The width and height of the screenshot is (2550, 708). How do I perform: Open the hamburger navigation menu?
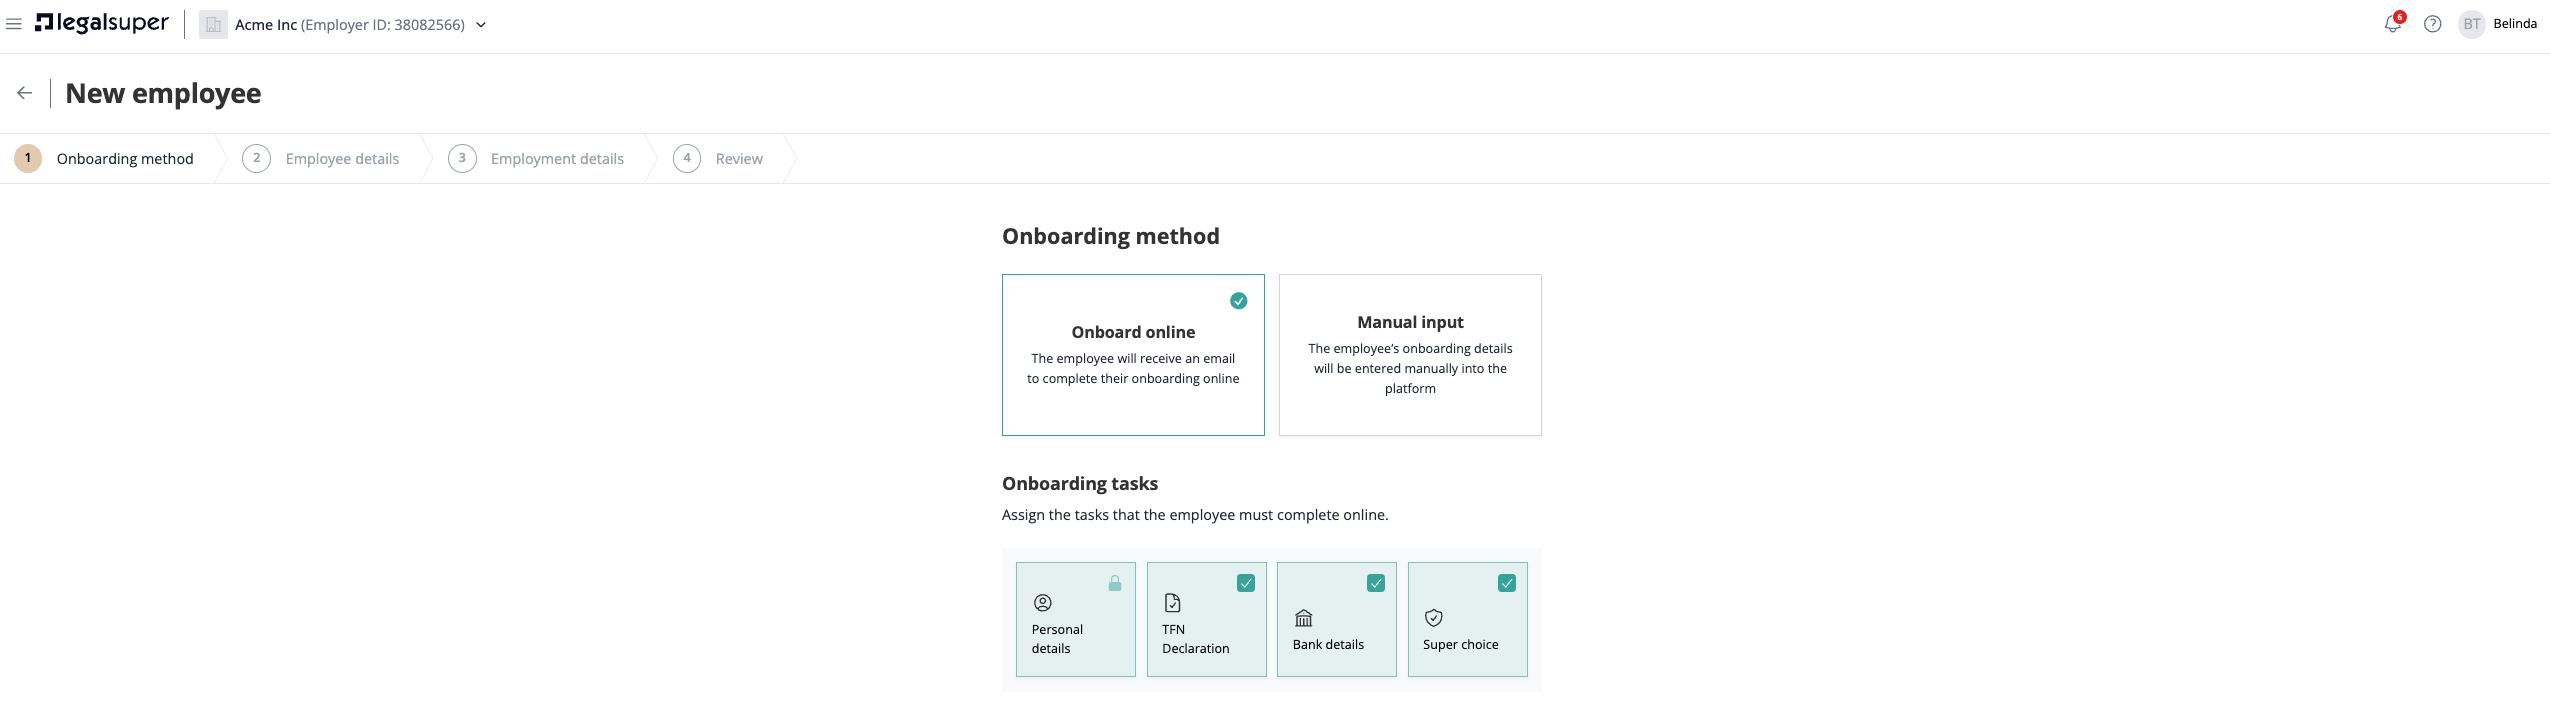coord(14,24)
